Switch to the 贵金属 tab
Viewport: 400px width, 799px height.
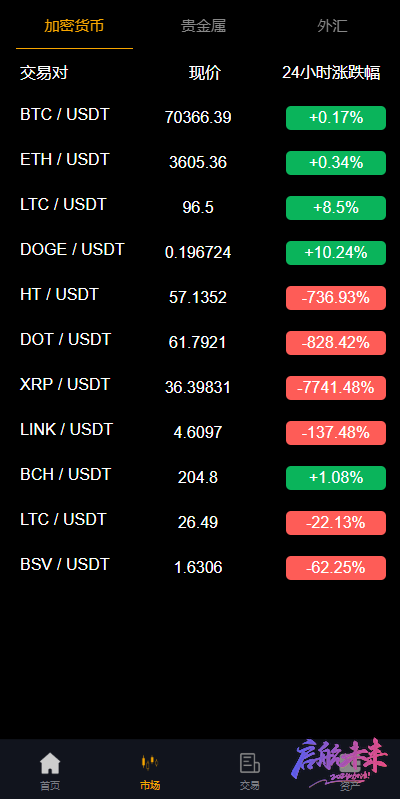(x=203, y=26)
